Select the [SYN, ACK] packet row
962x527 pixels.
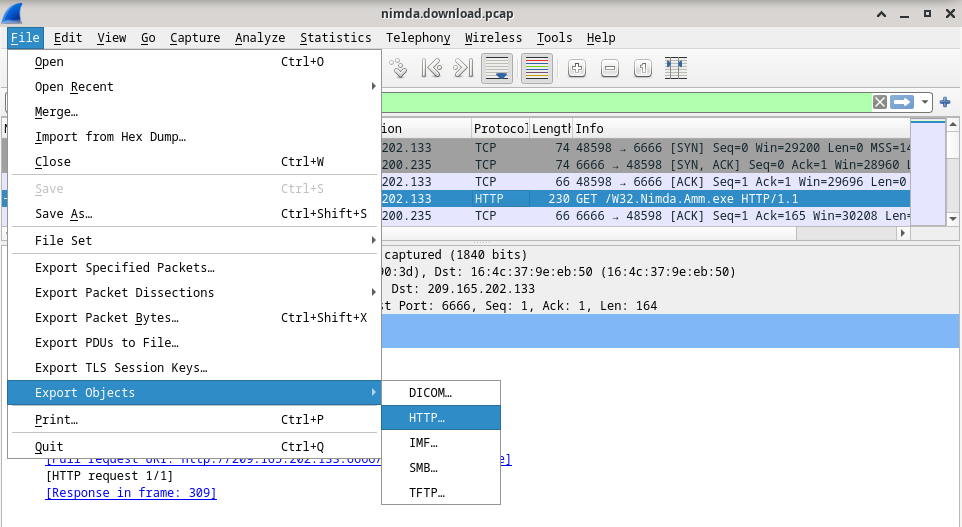point(645,164)
